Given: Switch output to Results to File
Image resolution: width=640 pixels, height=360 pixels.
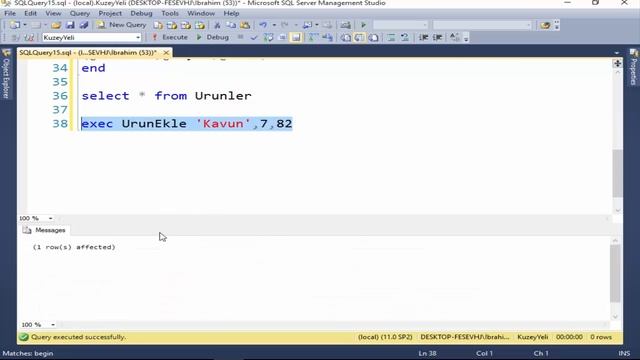Looking at the screenshot, I should 373,38.
